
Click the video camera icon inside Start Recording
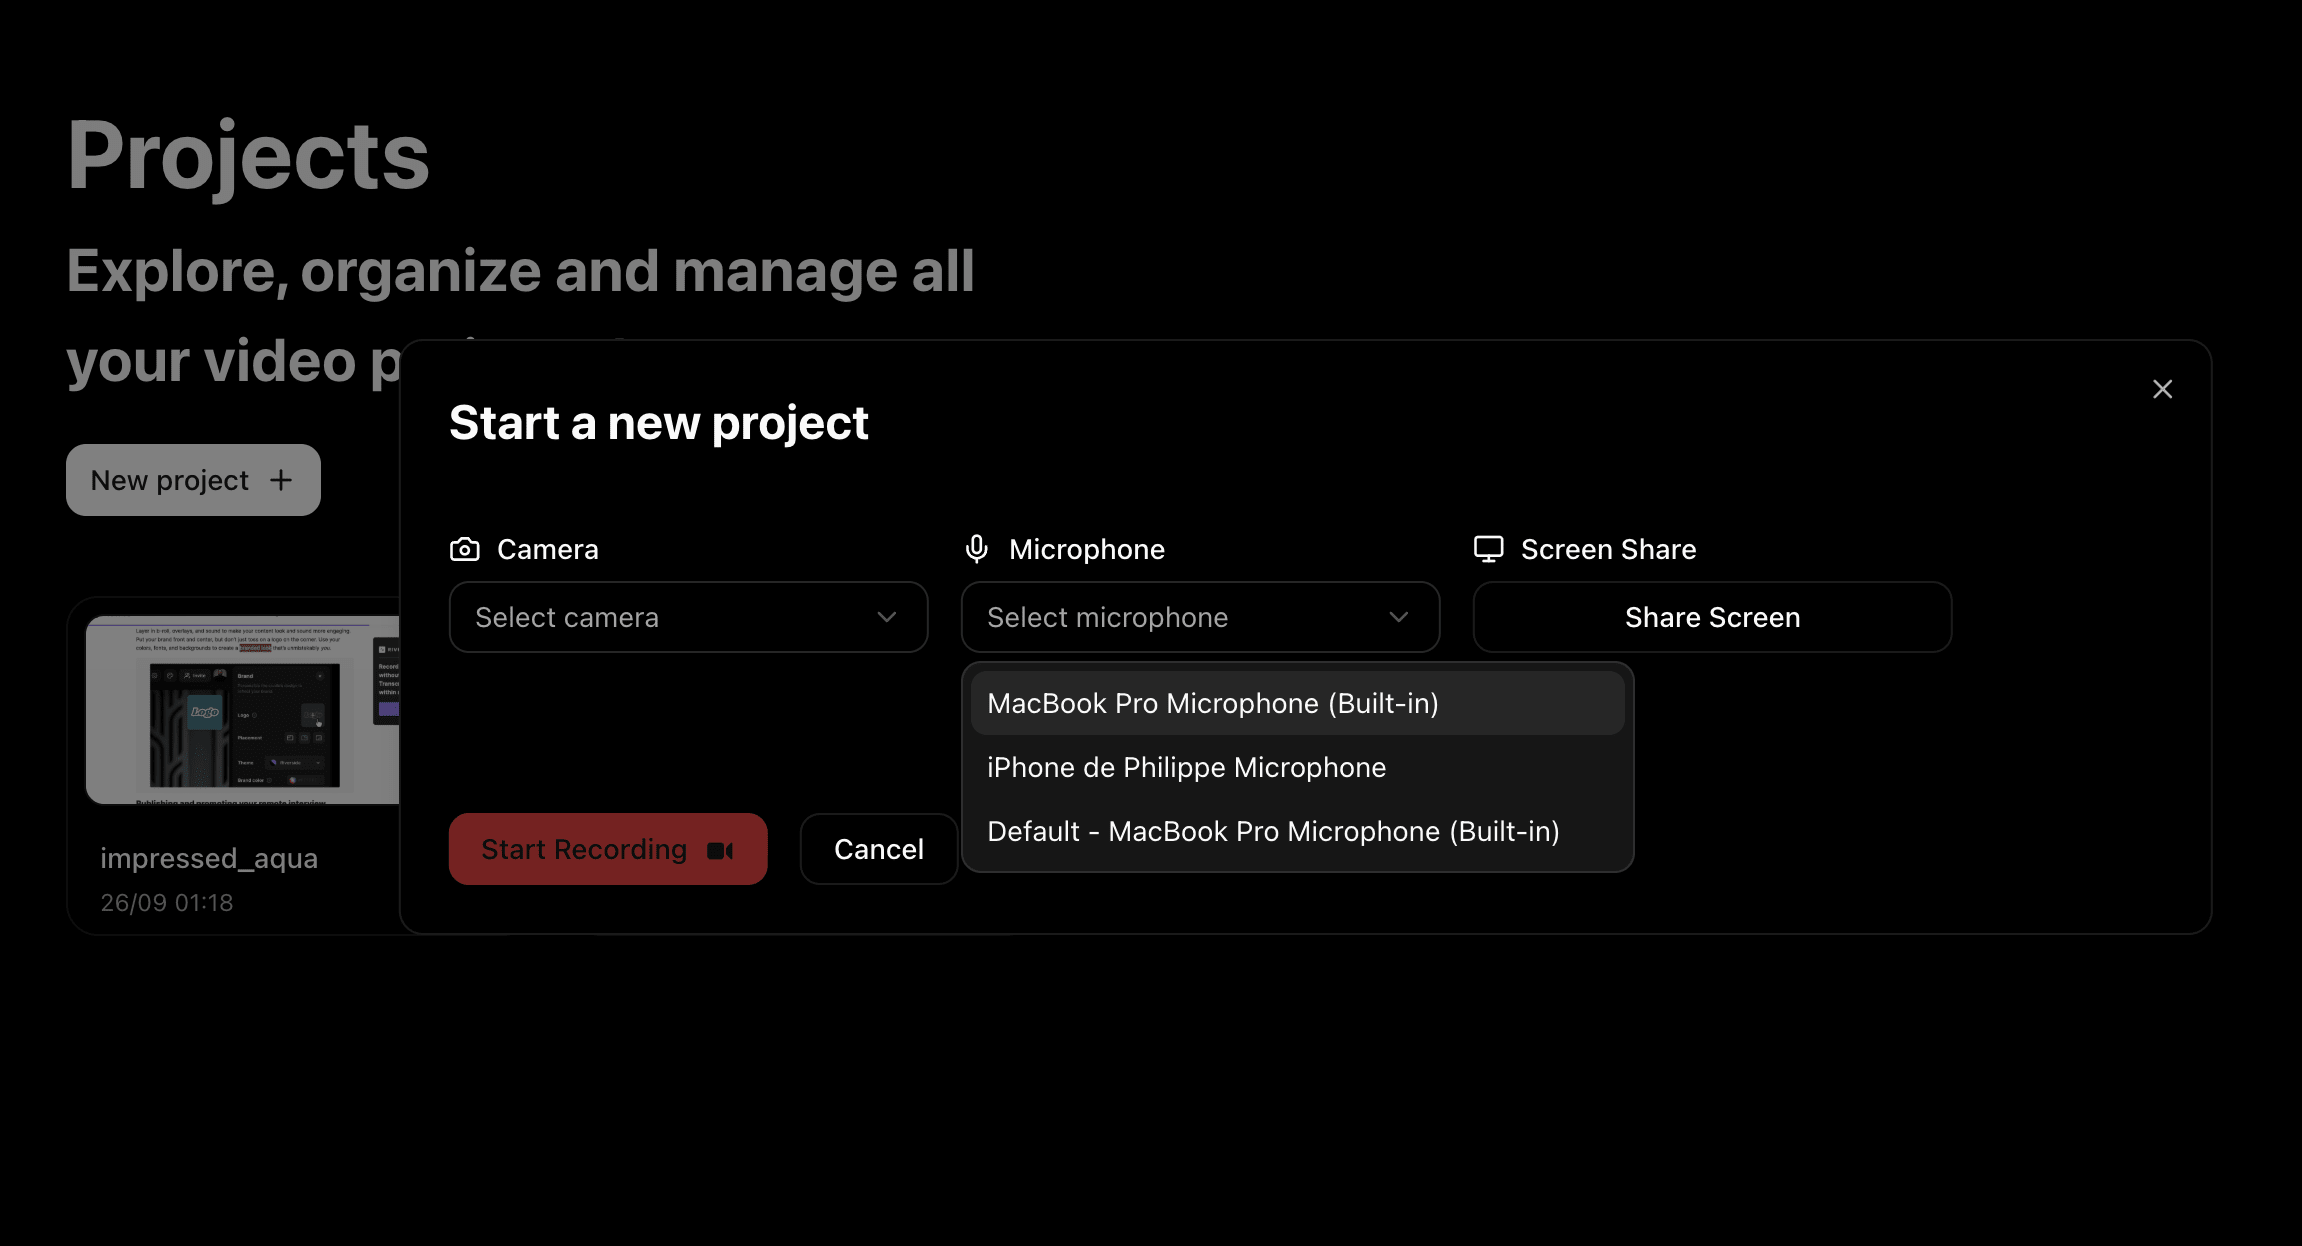coord(720,850)
